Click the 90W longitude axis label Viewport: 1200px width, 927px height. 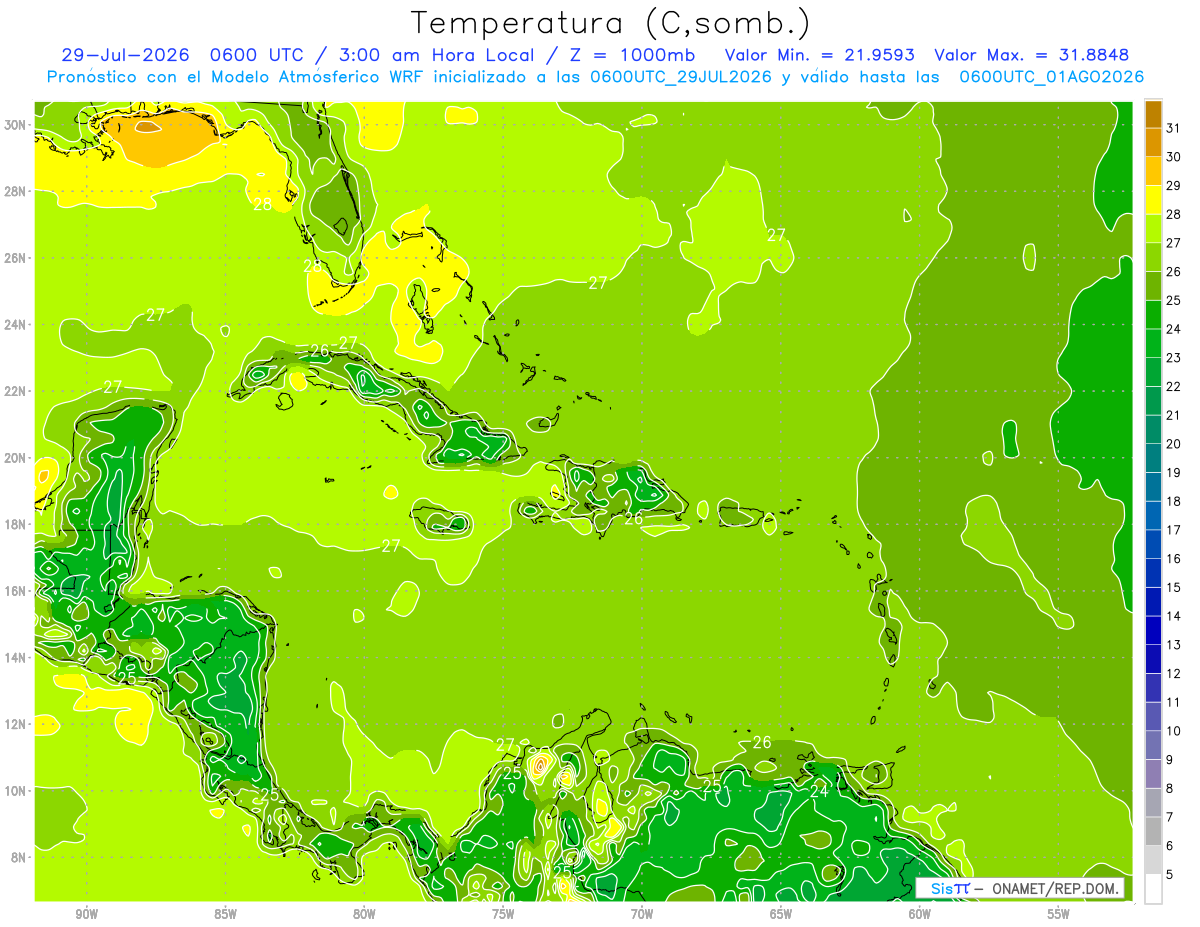tap(86, 914)
